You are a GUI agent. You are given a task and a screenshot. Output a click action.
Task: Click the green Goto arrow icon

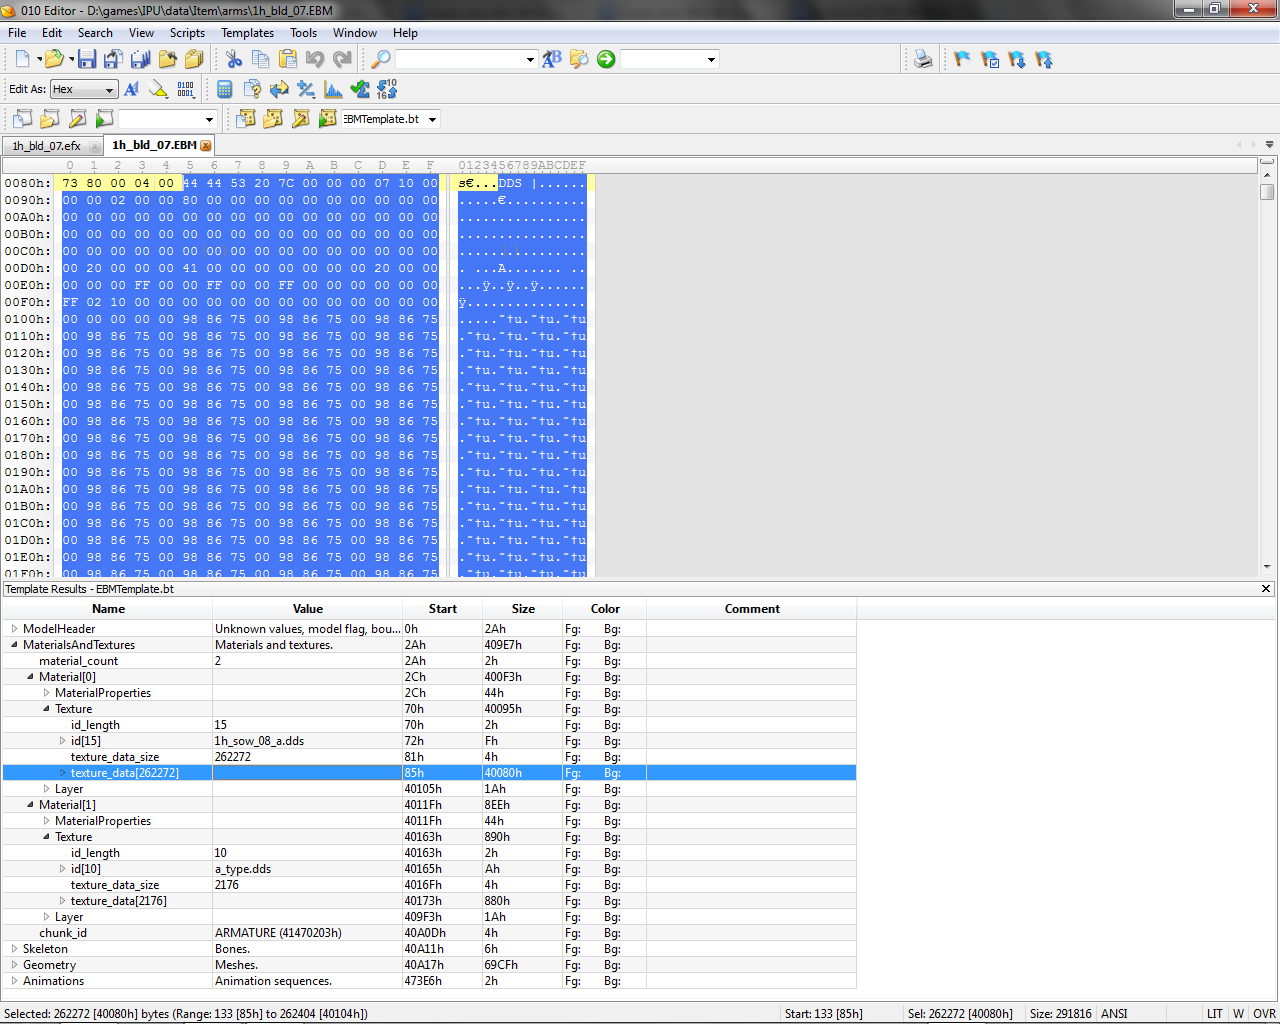click(606, 59)
